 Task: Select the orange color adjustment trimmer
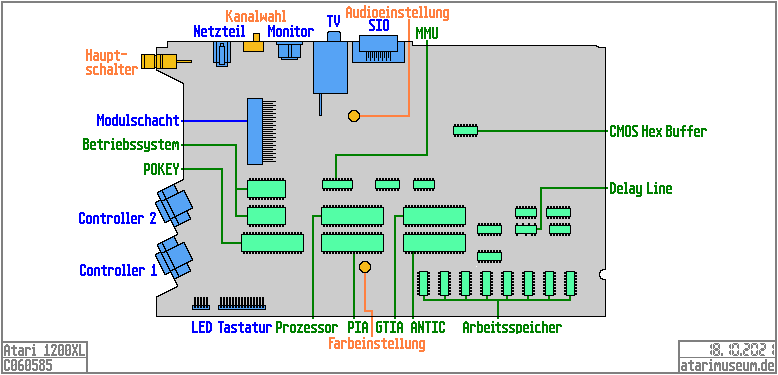(x=365, y=267)
